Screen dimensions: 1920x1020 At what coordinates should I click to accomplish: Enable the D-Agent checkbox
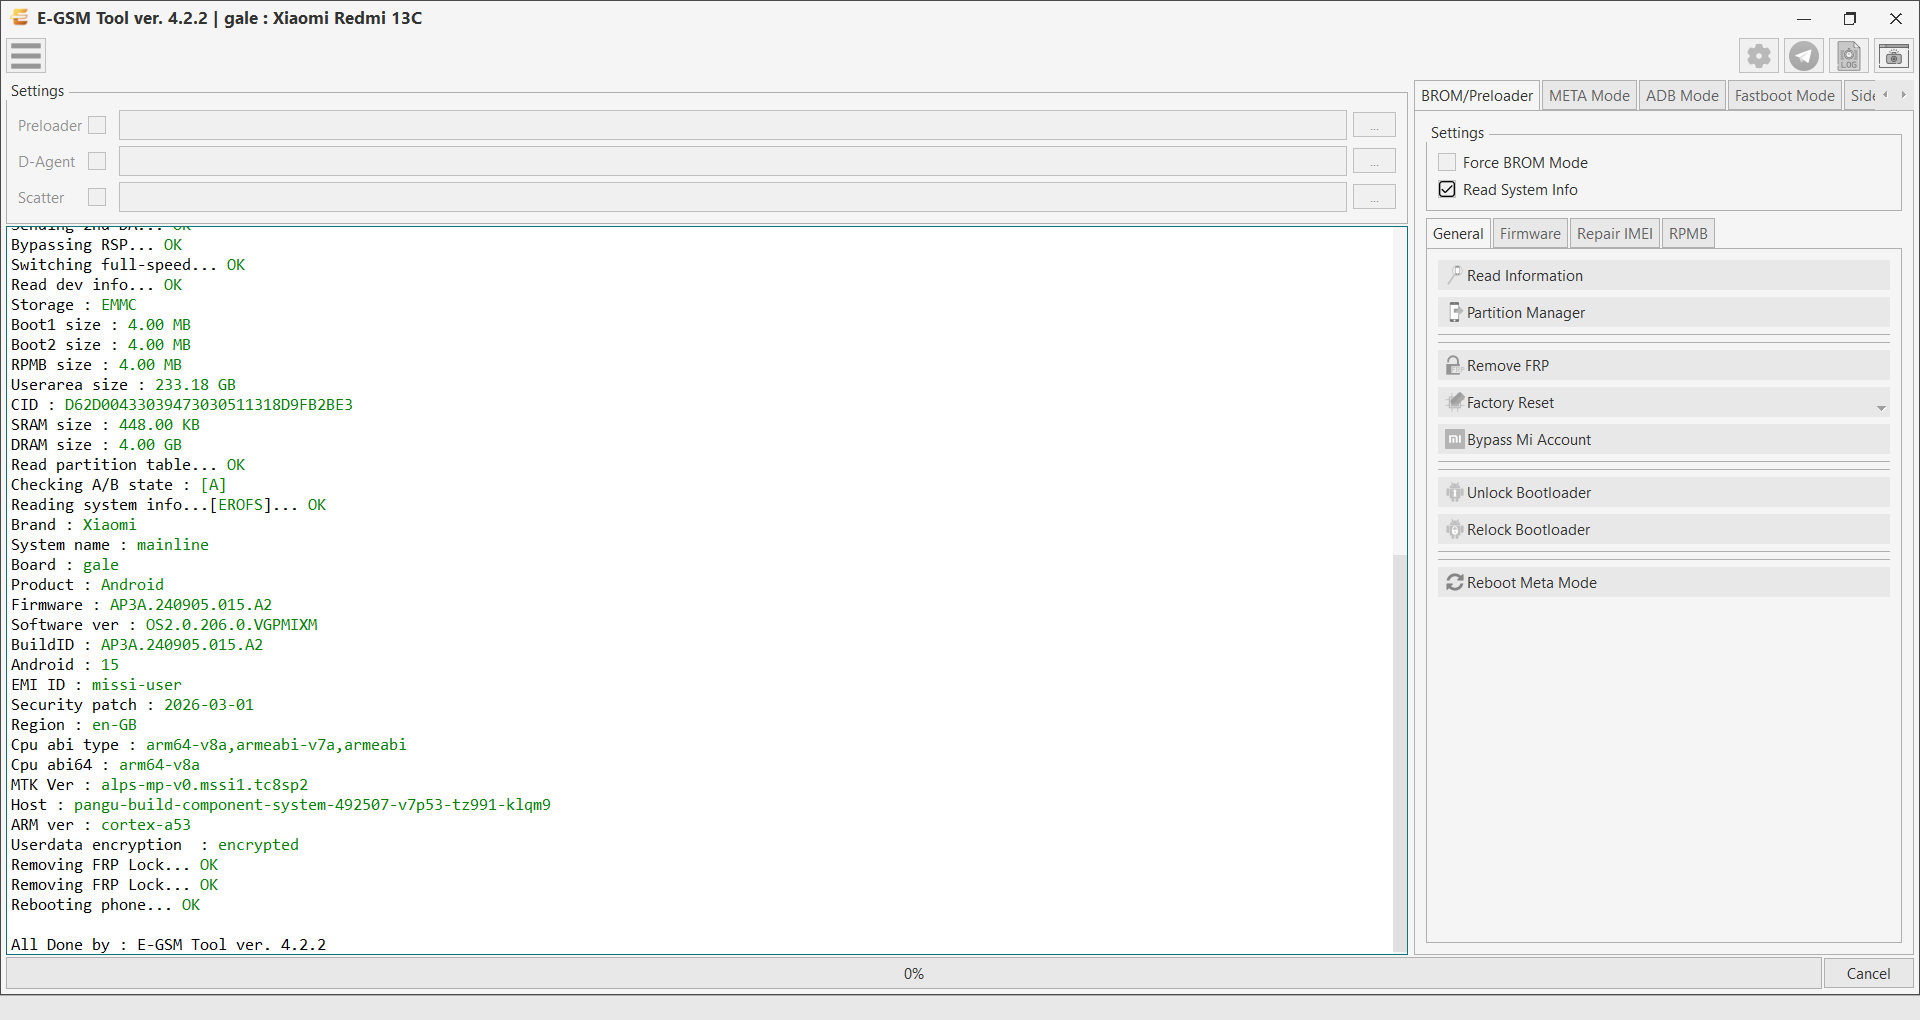click(97, 161)
